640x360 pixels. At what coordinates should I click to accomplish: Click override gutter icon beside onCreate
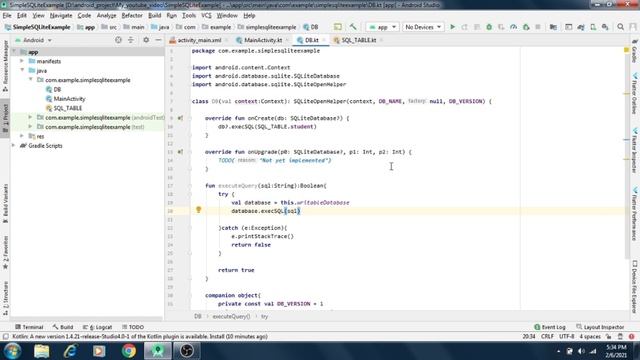tap(180, 118)
